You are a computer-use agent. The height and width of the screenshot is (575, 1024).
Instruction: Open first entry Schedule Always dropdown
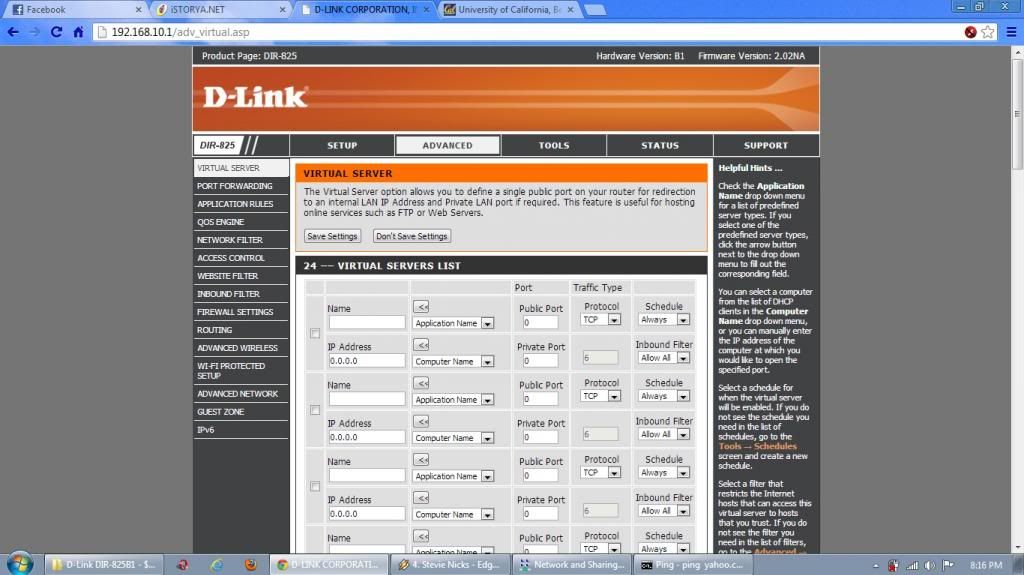point(664,320)
